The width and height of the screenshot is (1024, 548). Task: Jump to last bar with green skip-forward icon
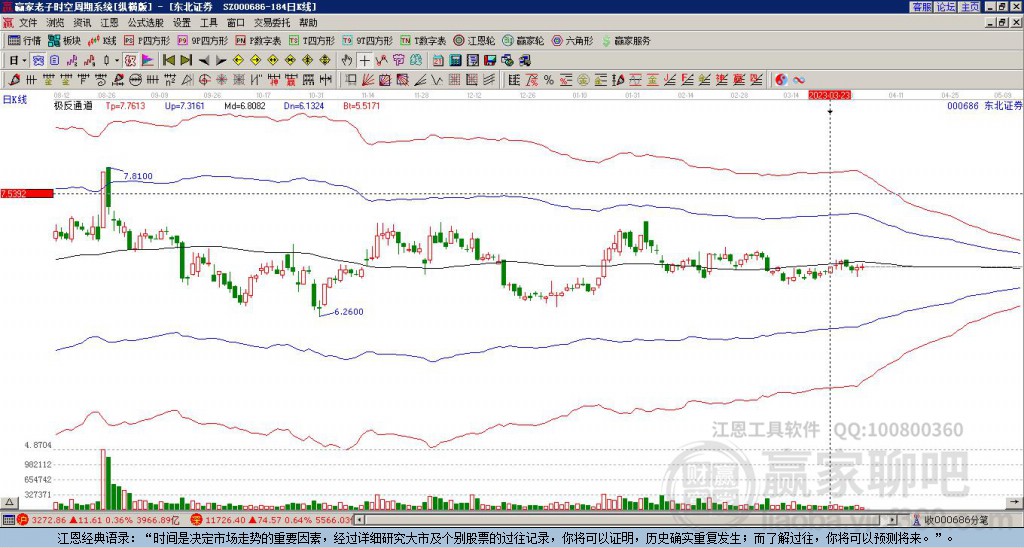tap(186, 61)
